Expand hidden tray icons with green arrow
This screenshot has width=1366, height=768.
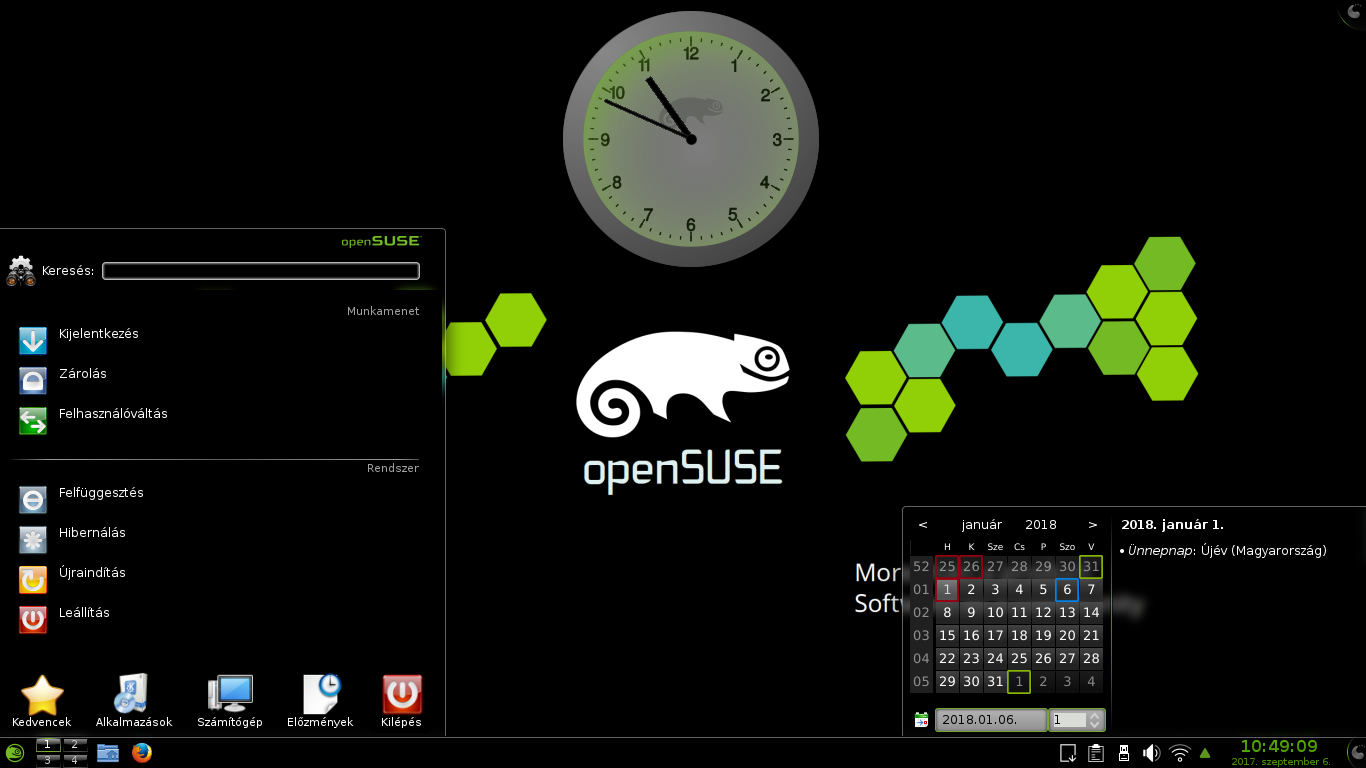click(1206, 753)
